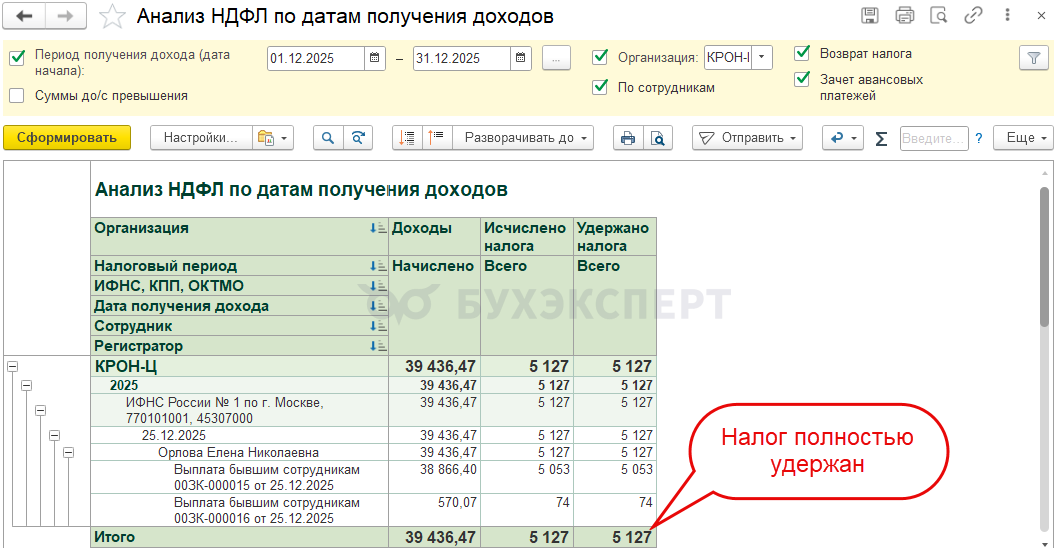Select cell with income 570,07
1058x548 pixels.
pos(435,510)
